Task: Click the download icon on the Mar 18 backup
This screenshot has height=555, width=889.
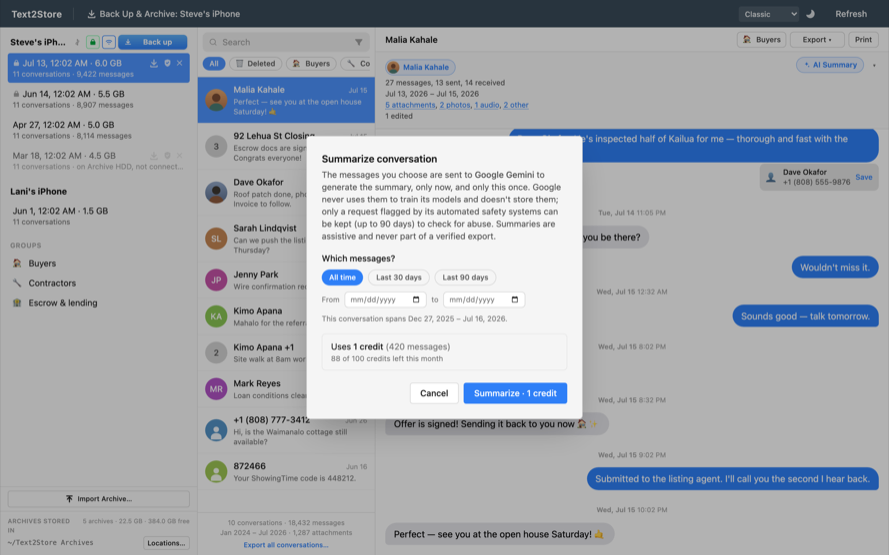Action: tap(154, 155)
